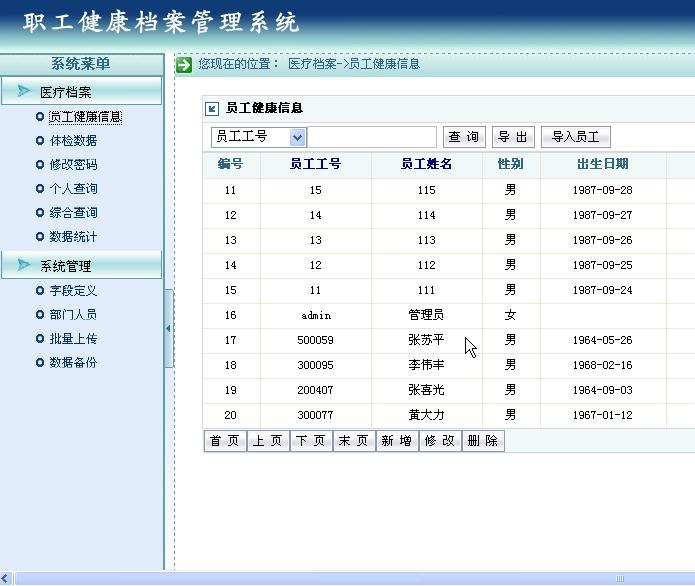The image size is (695, 586).
Task: Click the 导入员工 button
Action: (x=575, y=137)
